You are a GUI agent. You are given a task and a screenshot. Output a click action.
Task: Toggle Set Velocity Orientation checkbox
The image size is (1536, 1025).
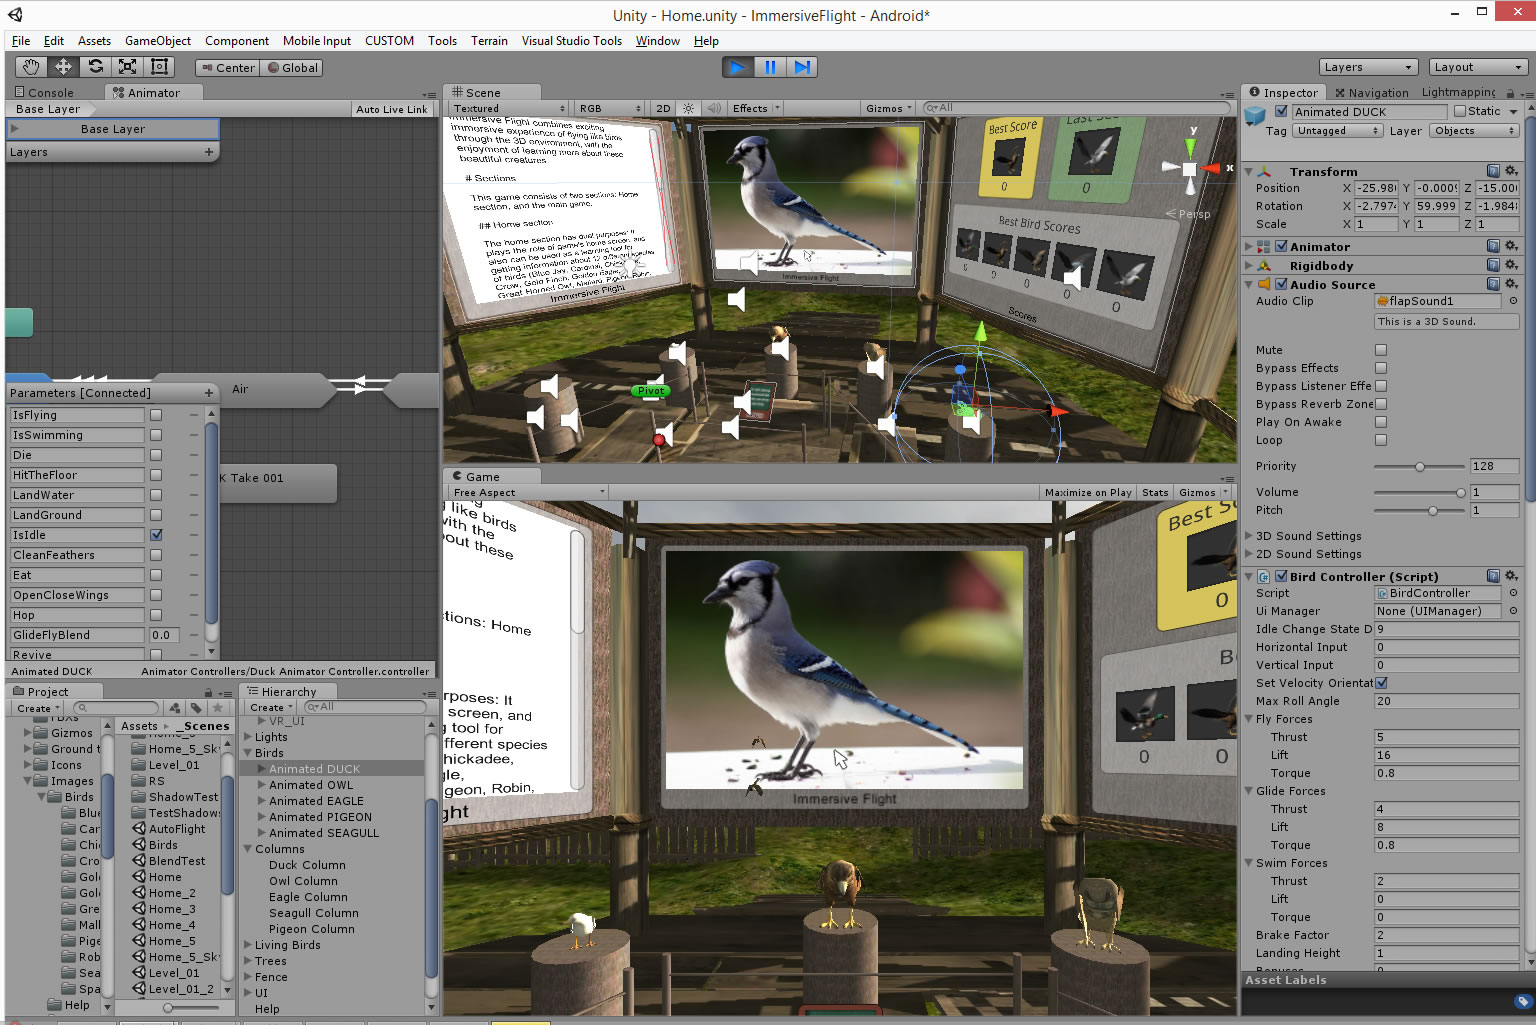[1381, 683]
